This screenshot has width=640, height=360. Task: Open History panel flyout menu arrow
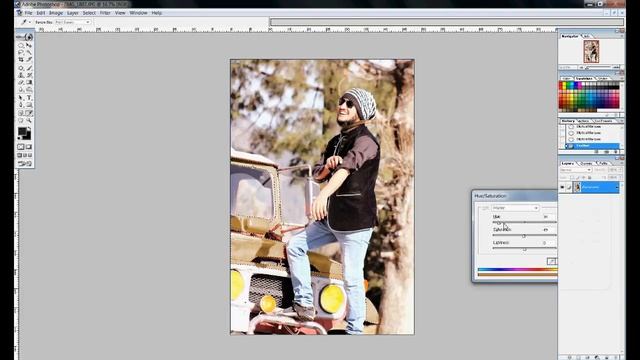click(622, 121)
